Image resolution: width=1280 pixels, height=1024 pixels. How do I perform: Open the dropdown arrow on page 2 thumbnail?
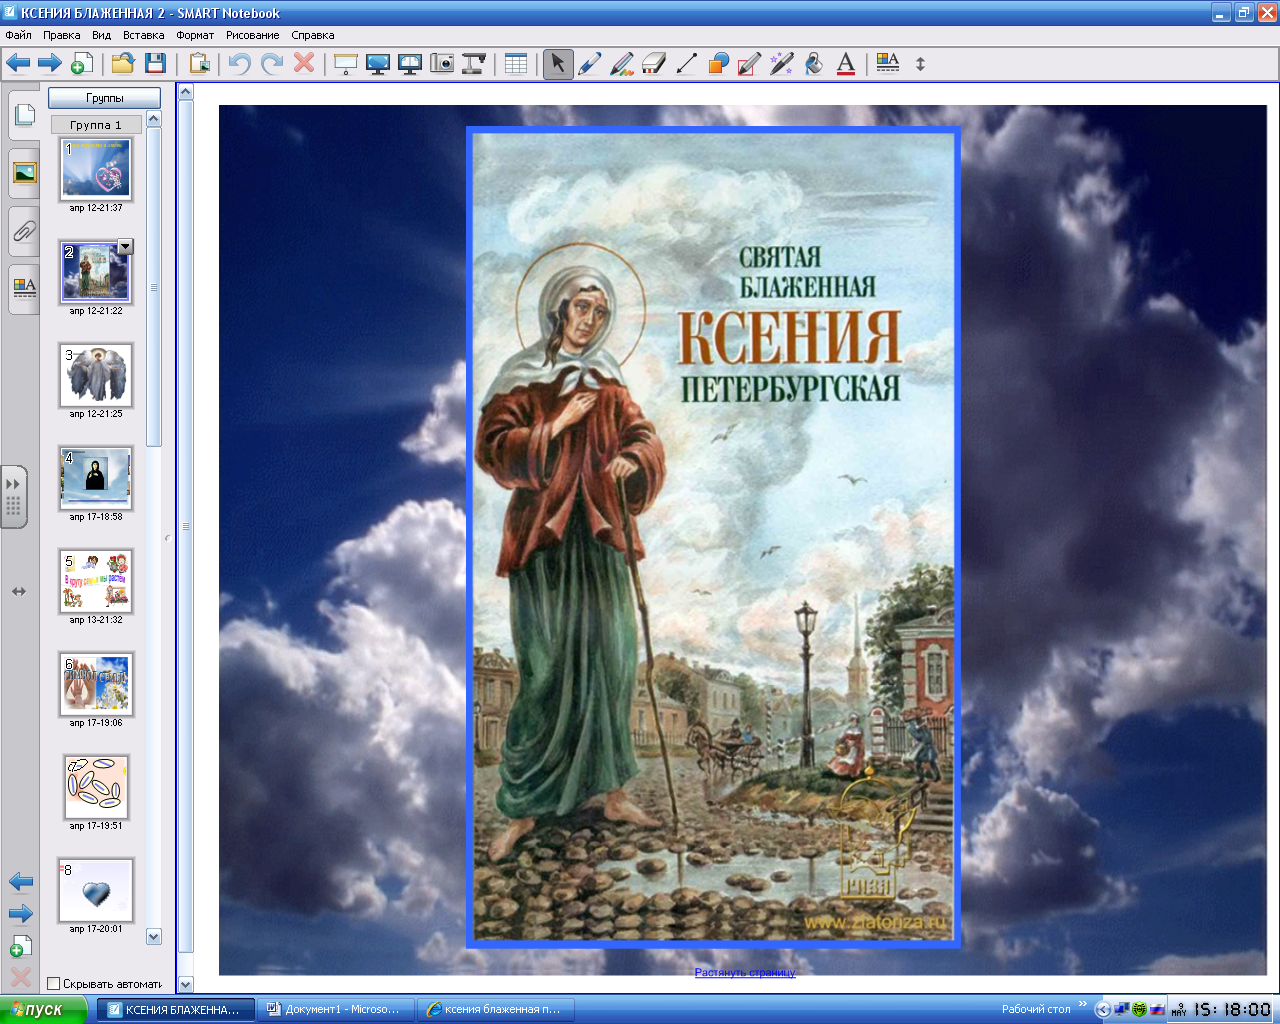[125, 246]
